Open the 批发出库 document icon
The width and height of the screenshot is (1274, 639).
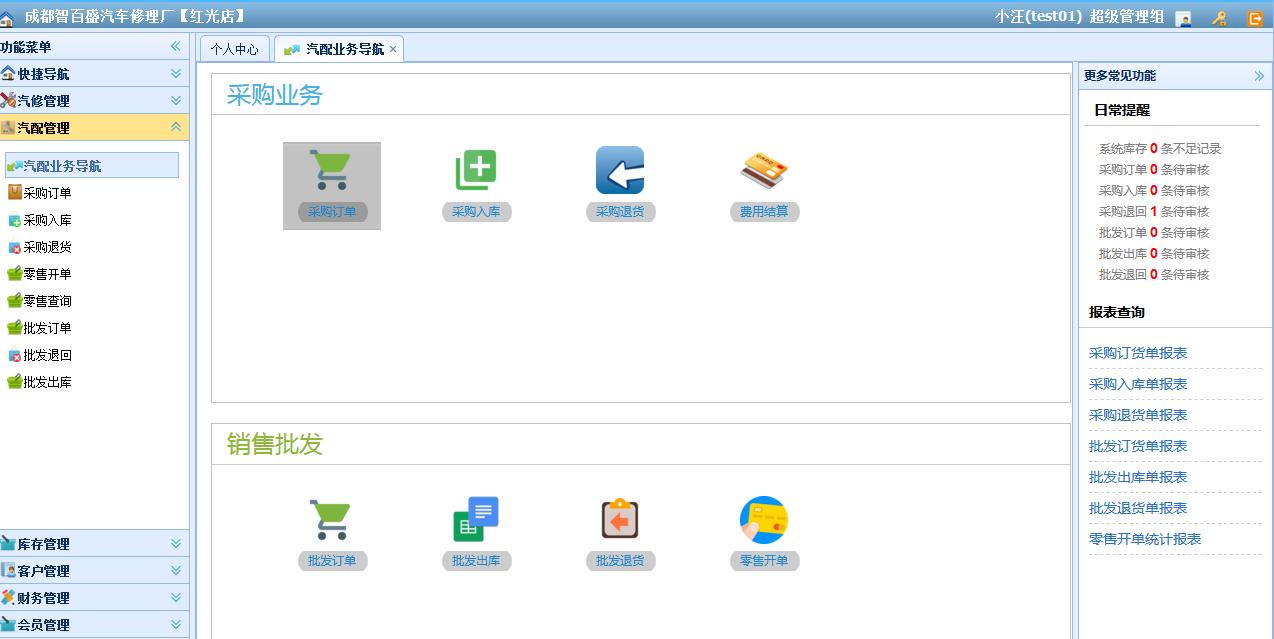(x=476, y=520)
